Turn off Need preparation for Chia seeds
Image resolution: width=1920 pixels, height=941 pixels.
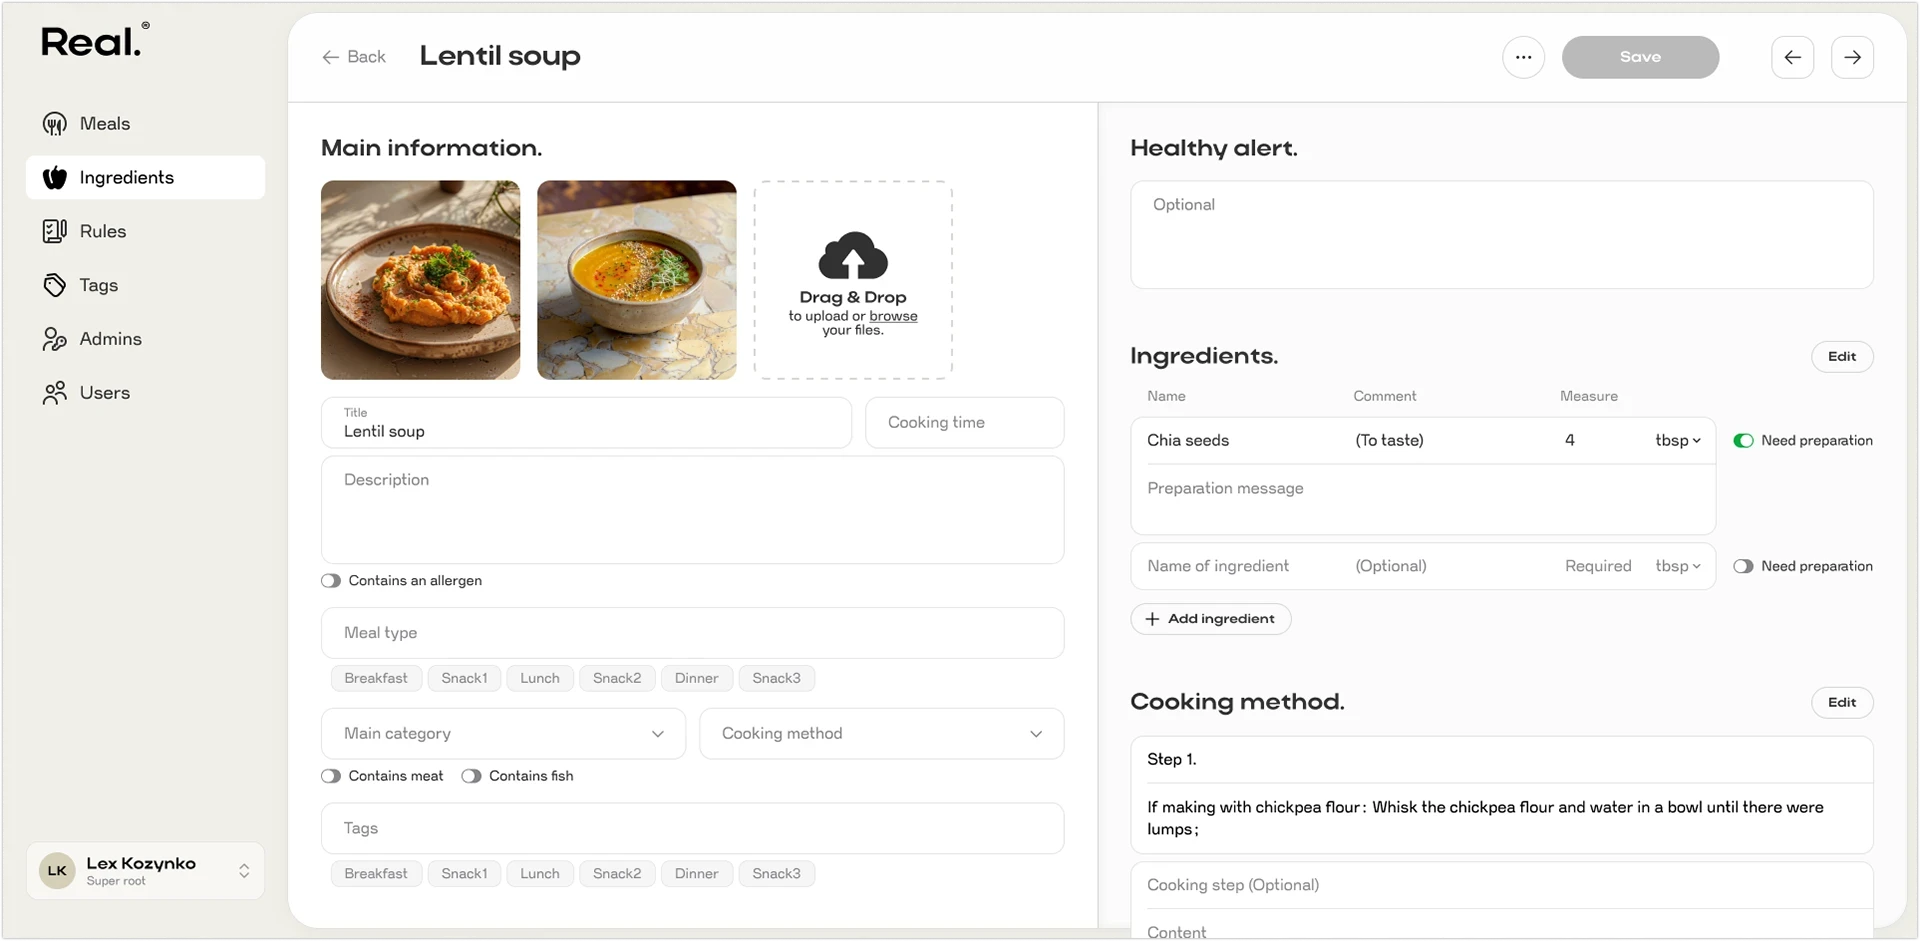pos(1743,441)
